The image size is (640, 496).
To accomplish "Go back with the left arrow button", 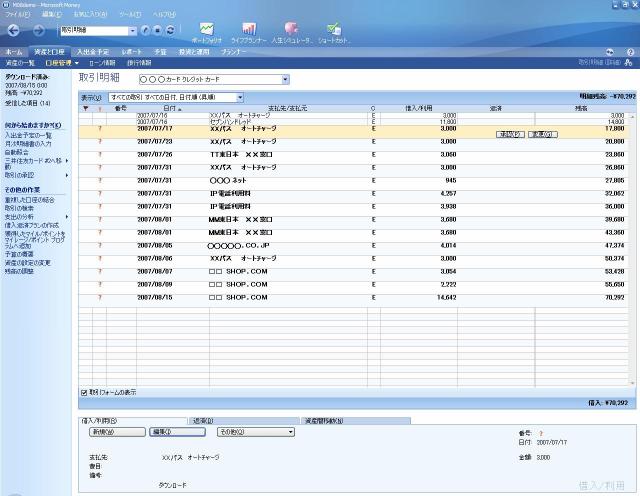I will pos(13,31).
